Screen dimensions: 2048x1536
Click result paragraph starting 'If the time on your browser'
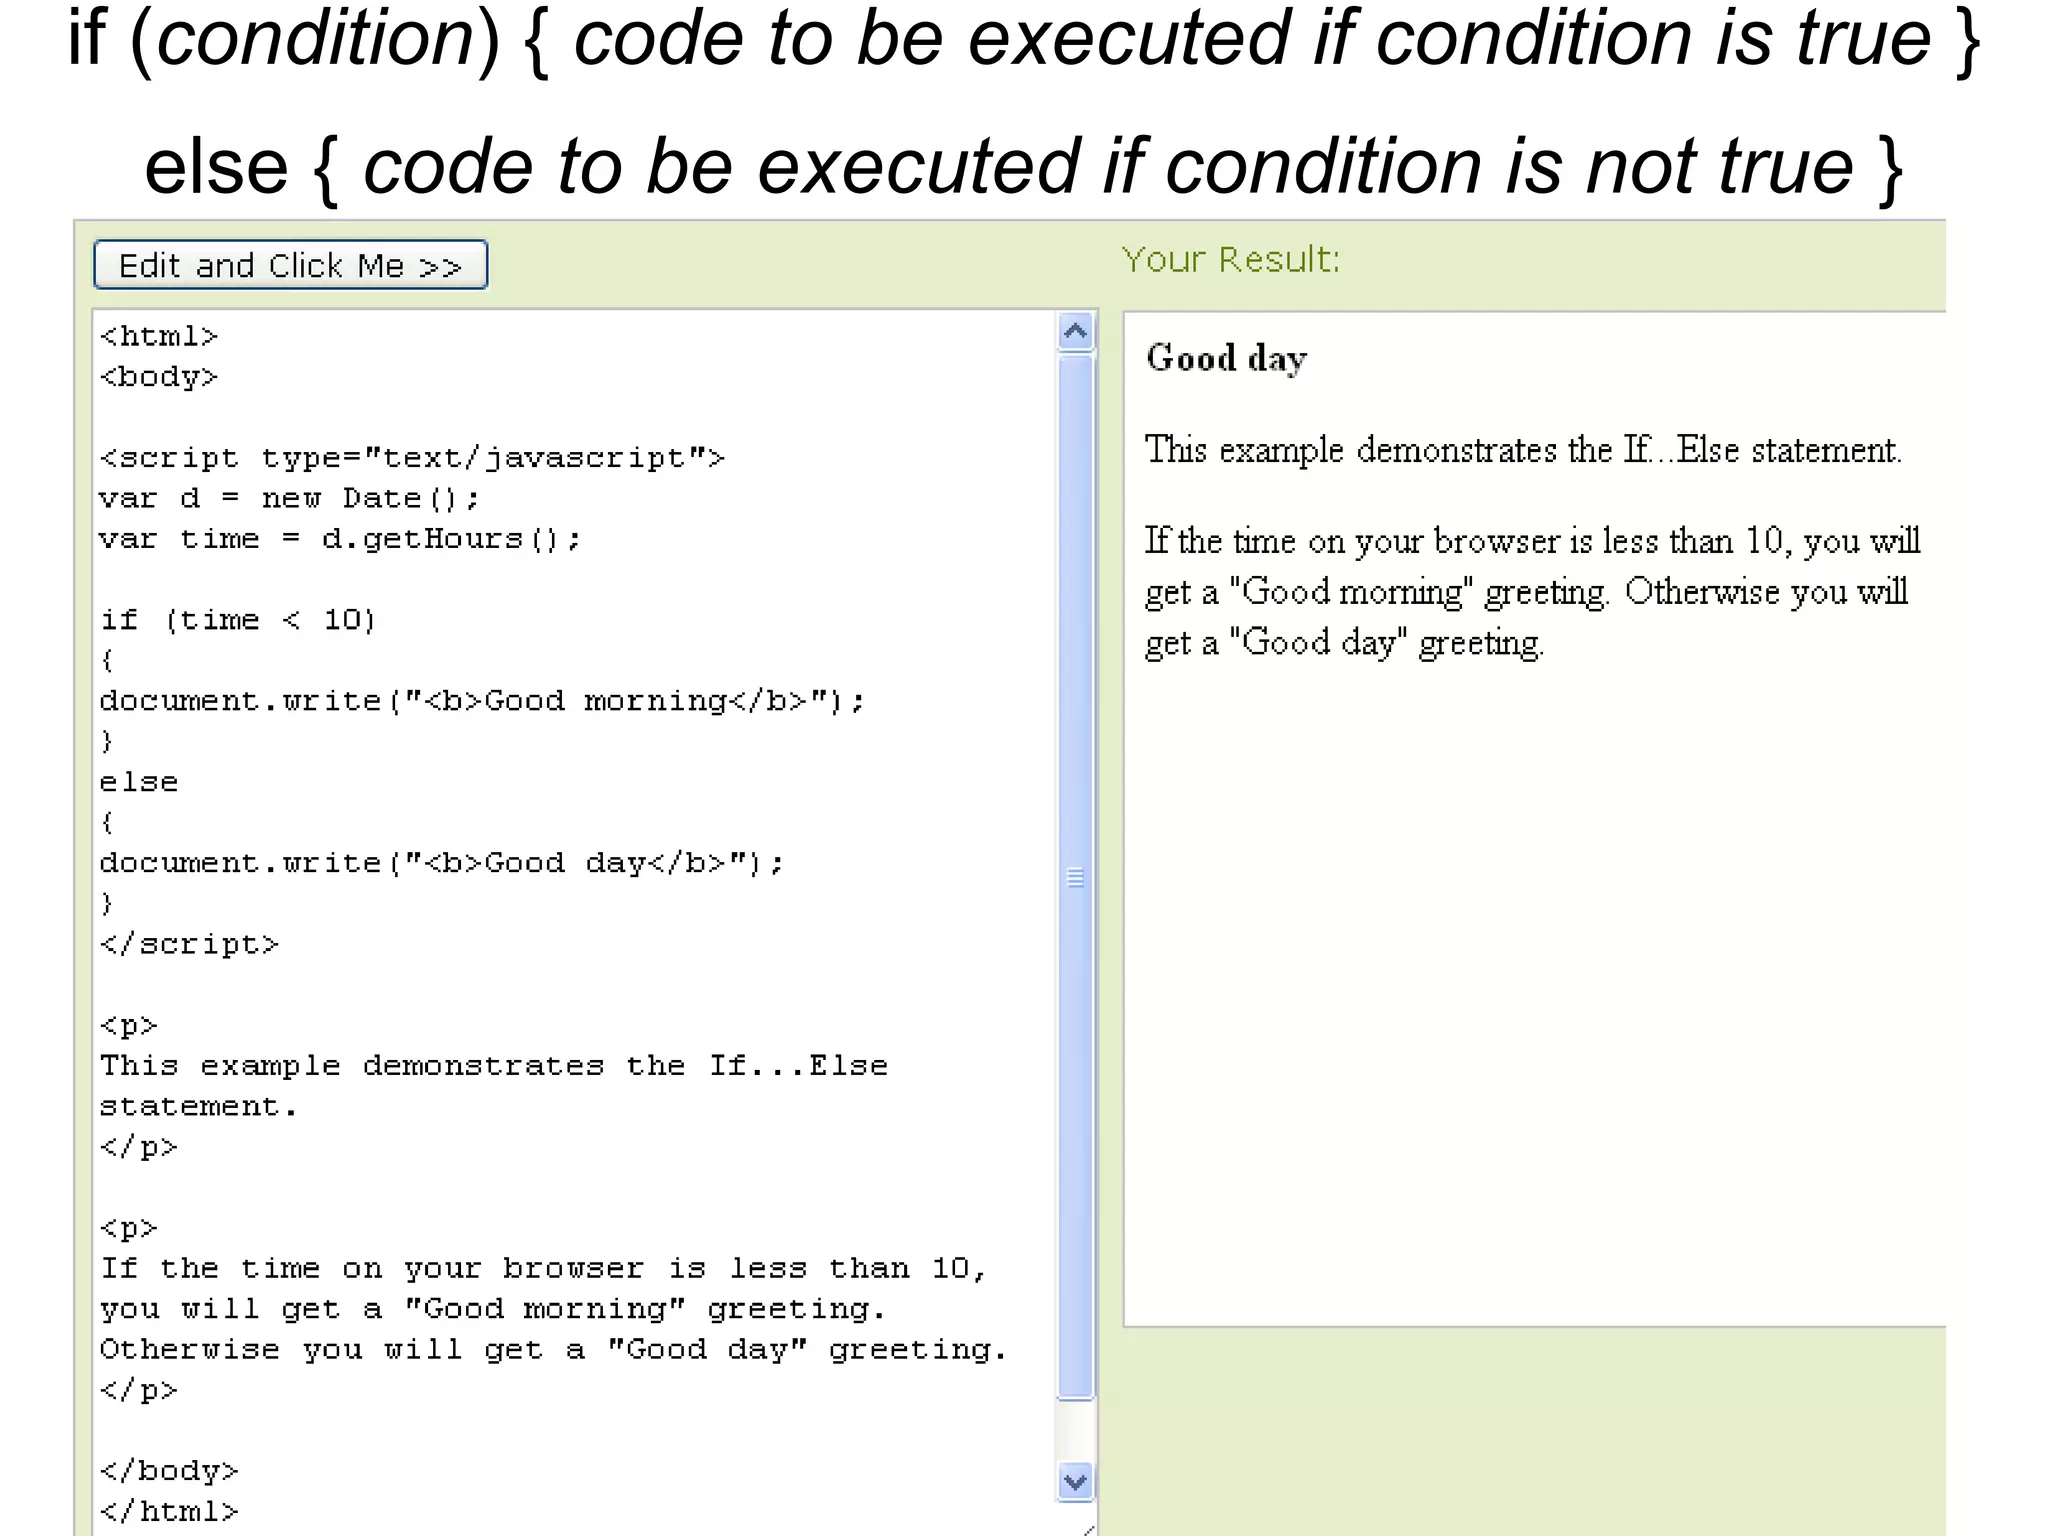1532,591
